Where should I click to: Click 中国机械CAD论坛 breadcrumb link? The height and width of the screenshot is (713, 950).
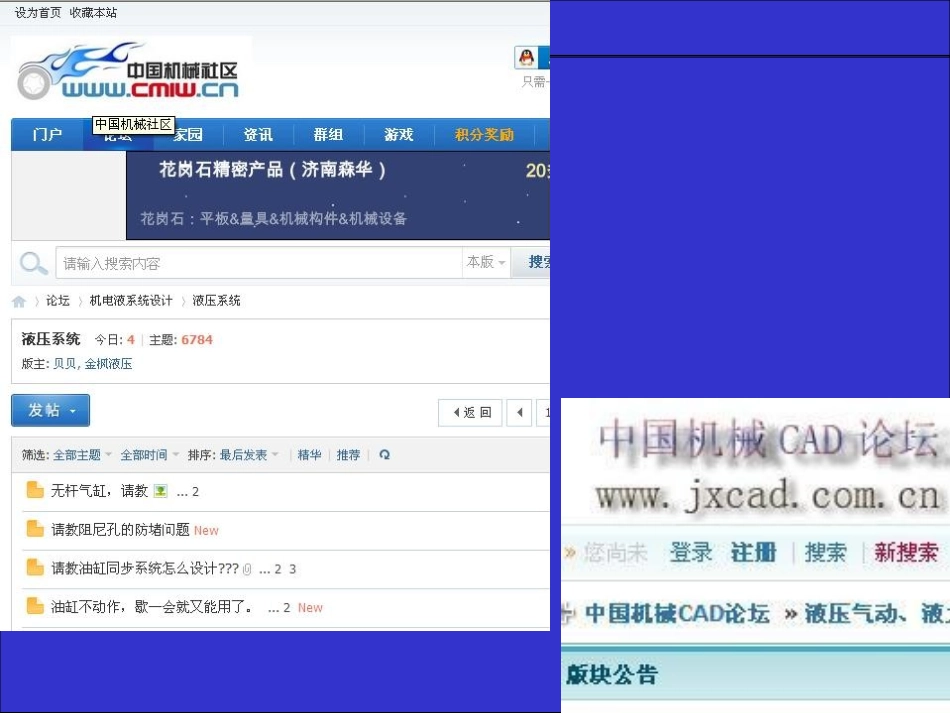click(678, 613)
